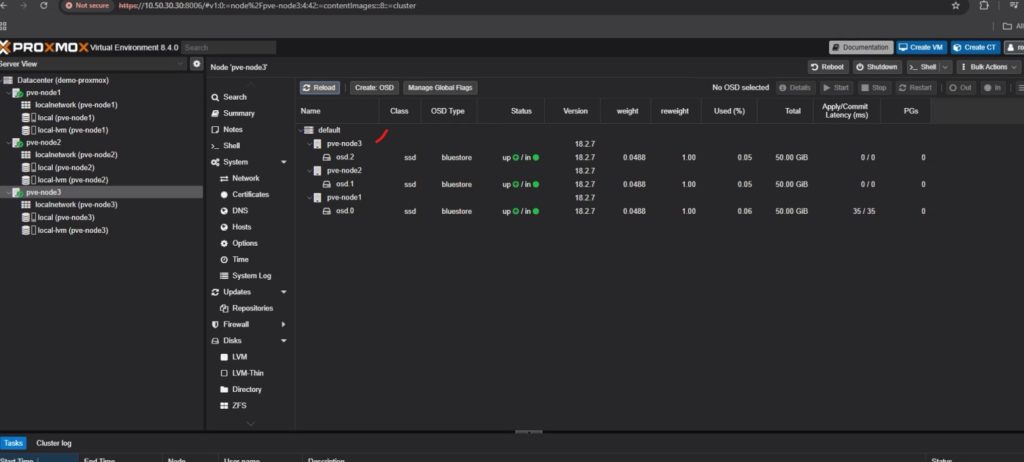Click the Create CT button
1024x462 pixels.
pyautogui.click(x=975, y=48)
